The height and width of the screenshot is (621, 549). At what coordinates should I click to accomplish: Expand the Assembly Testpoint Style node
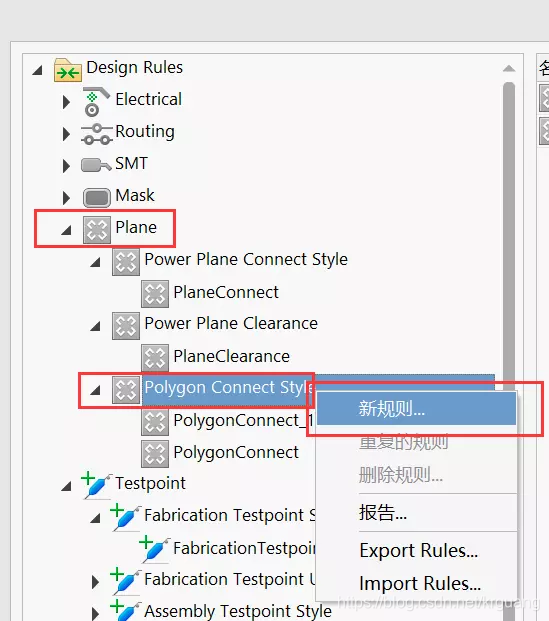click(x=95, y=613)
